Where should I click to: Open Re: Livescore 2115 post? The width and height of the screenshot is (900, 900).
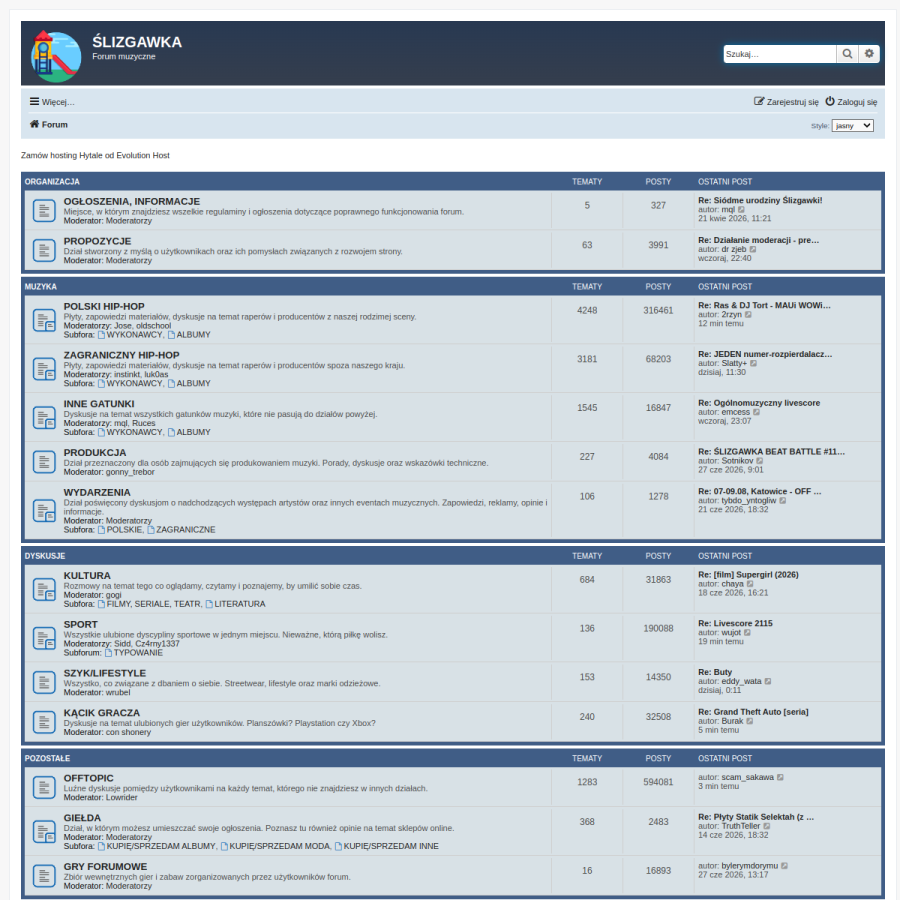click(x=735, y=623)
